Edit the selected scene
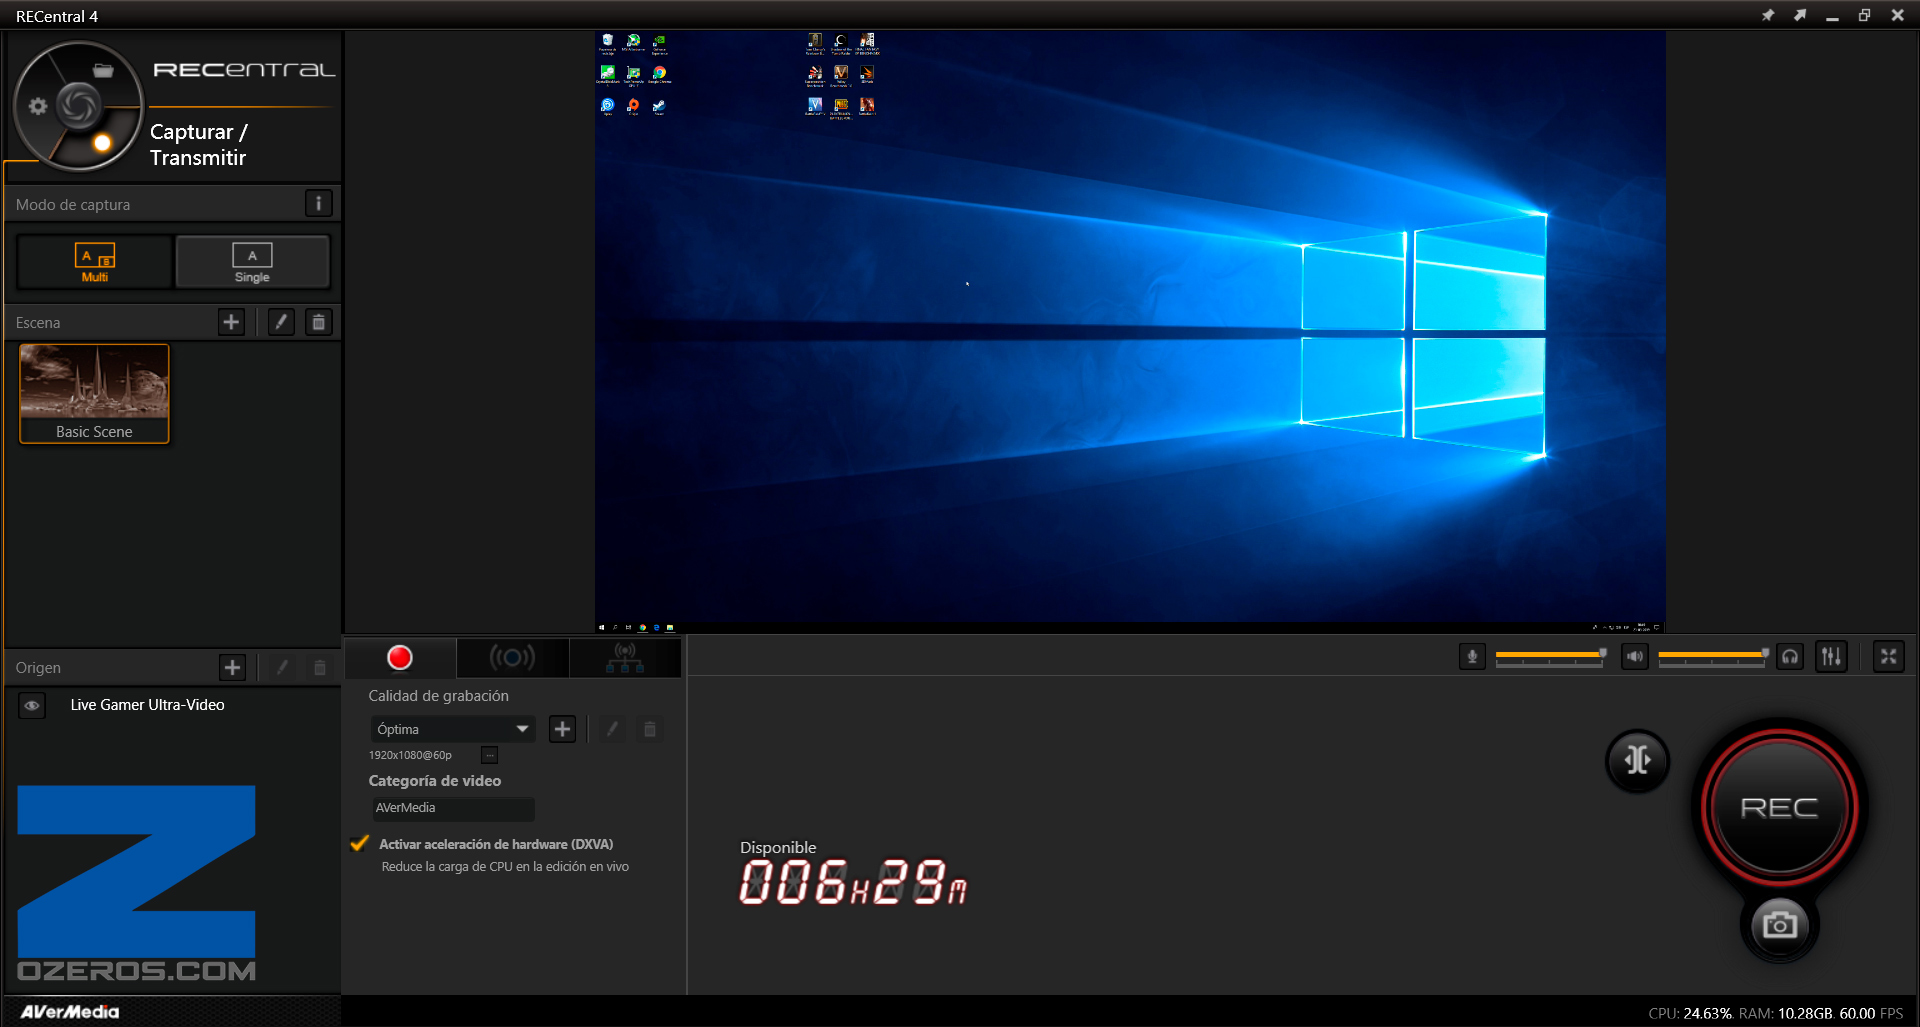The image size is (1920, 1027). tap(281, 322)
